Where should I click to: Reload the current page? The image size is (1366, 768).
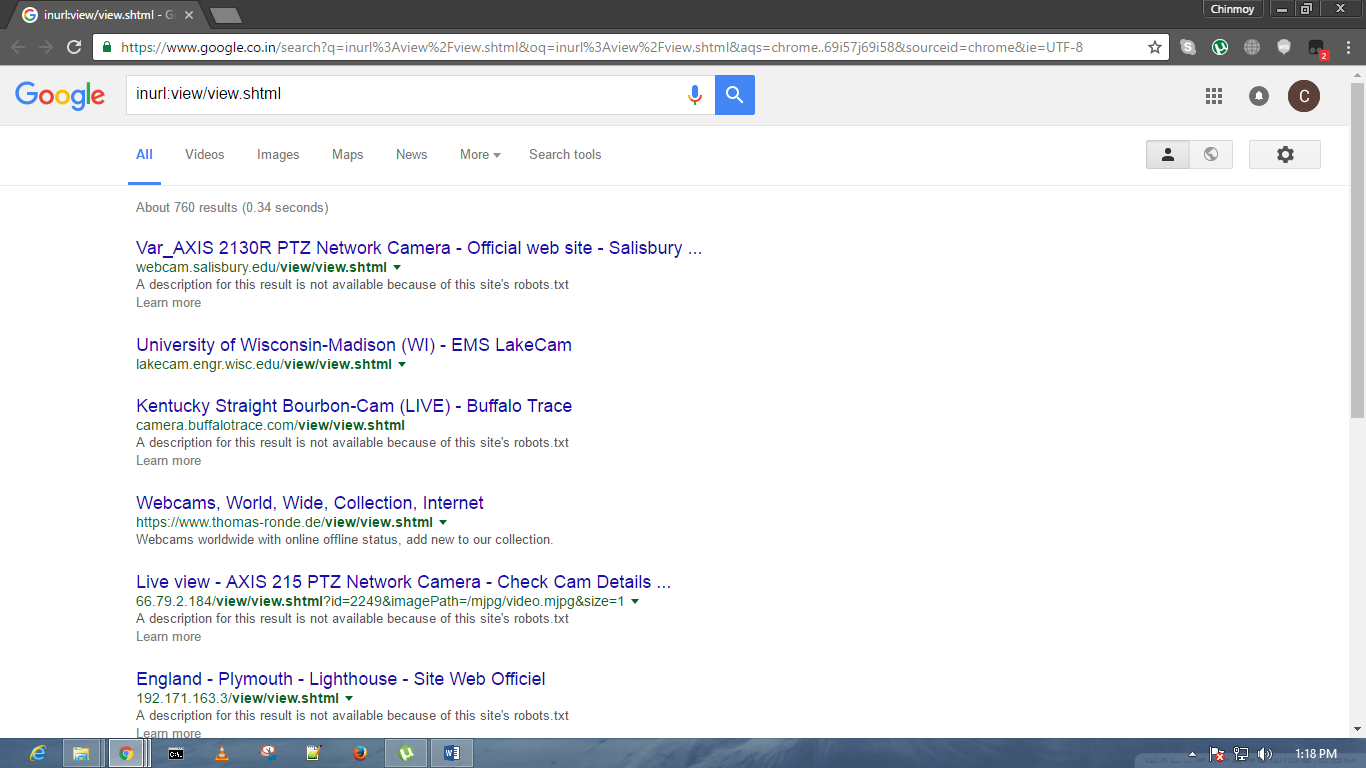click(74, 47)
